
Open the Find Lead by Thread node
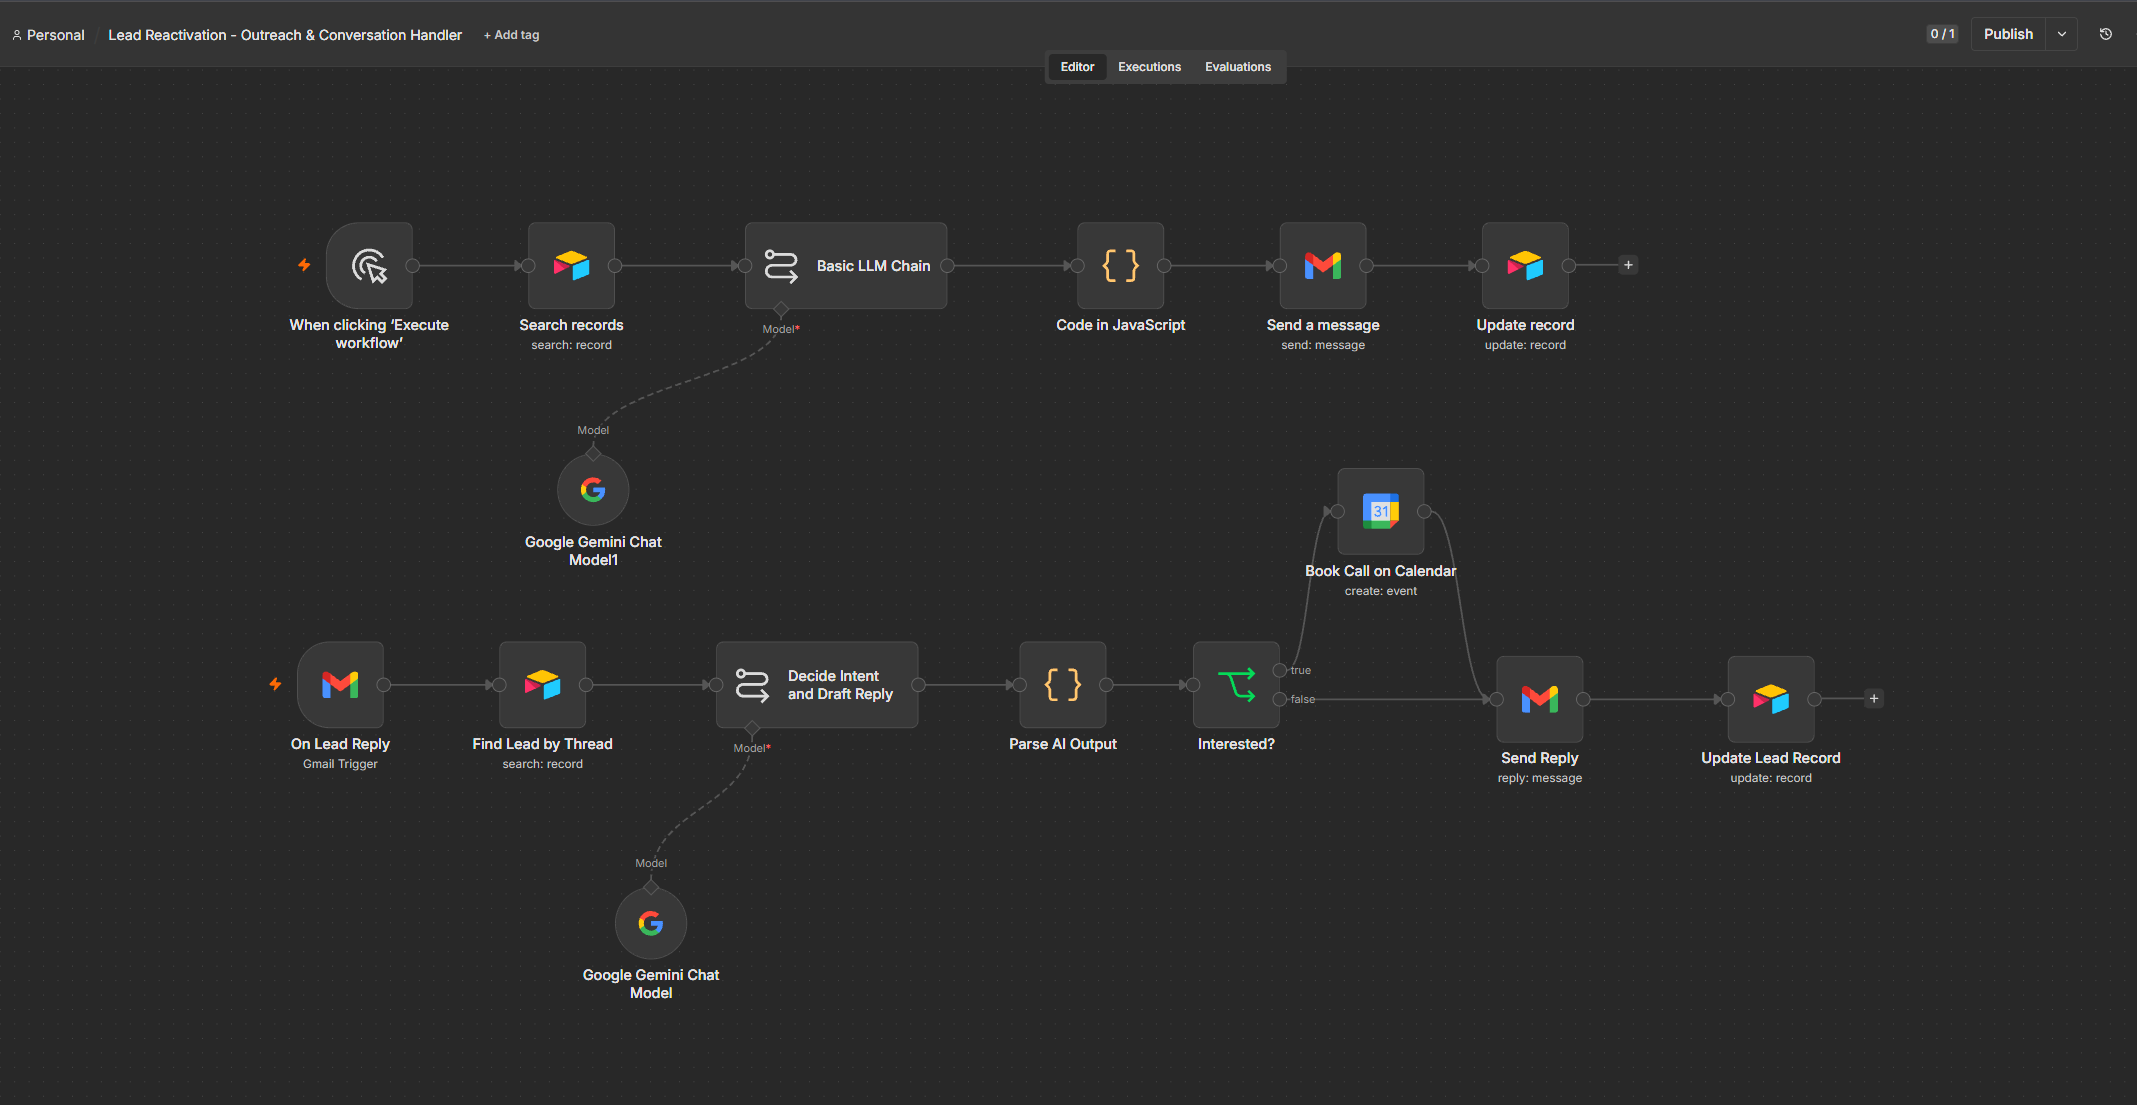542,684
